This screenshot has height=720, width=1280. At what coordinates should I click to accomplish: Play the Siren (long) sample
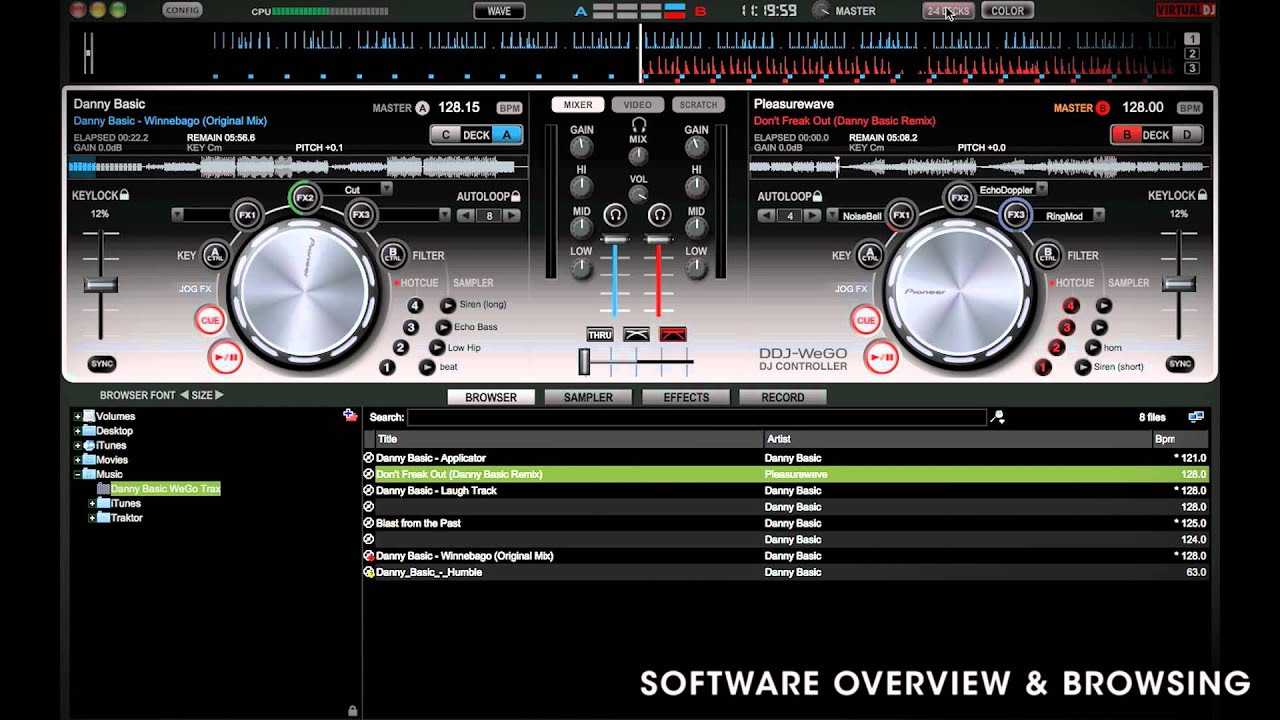(448, 305)
